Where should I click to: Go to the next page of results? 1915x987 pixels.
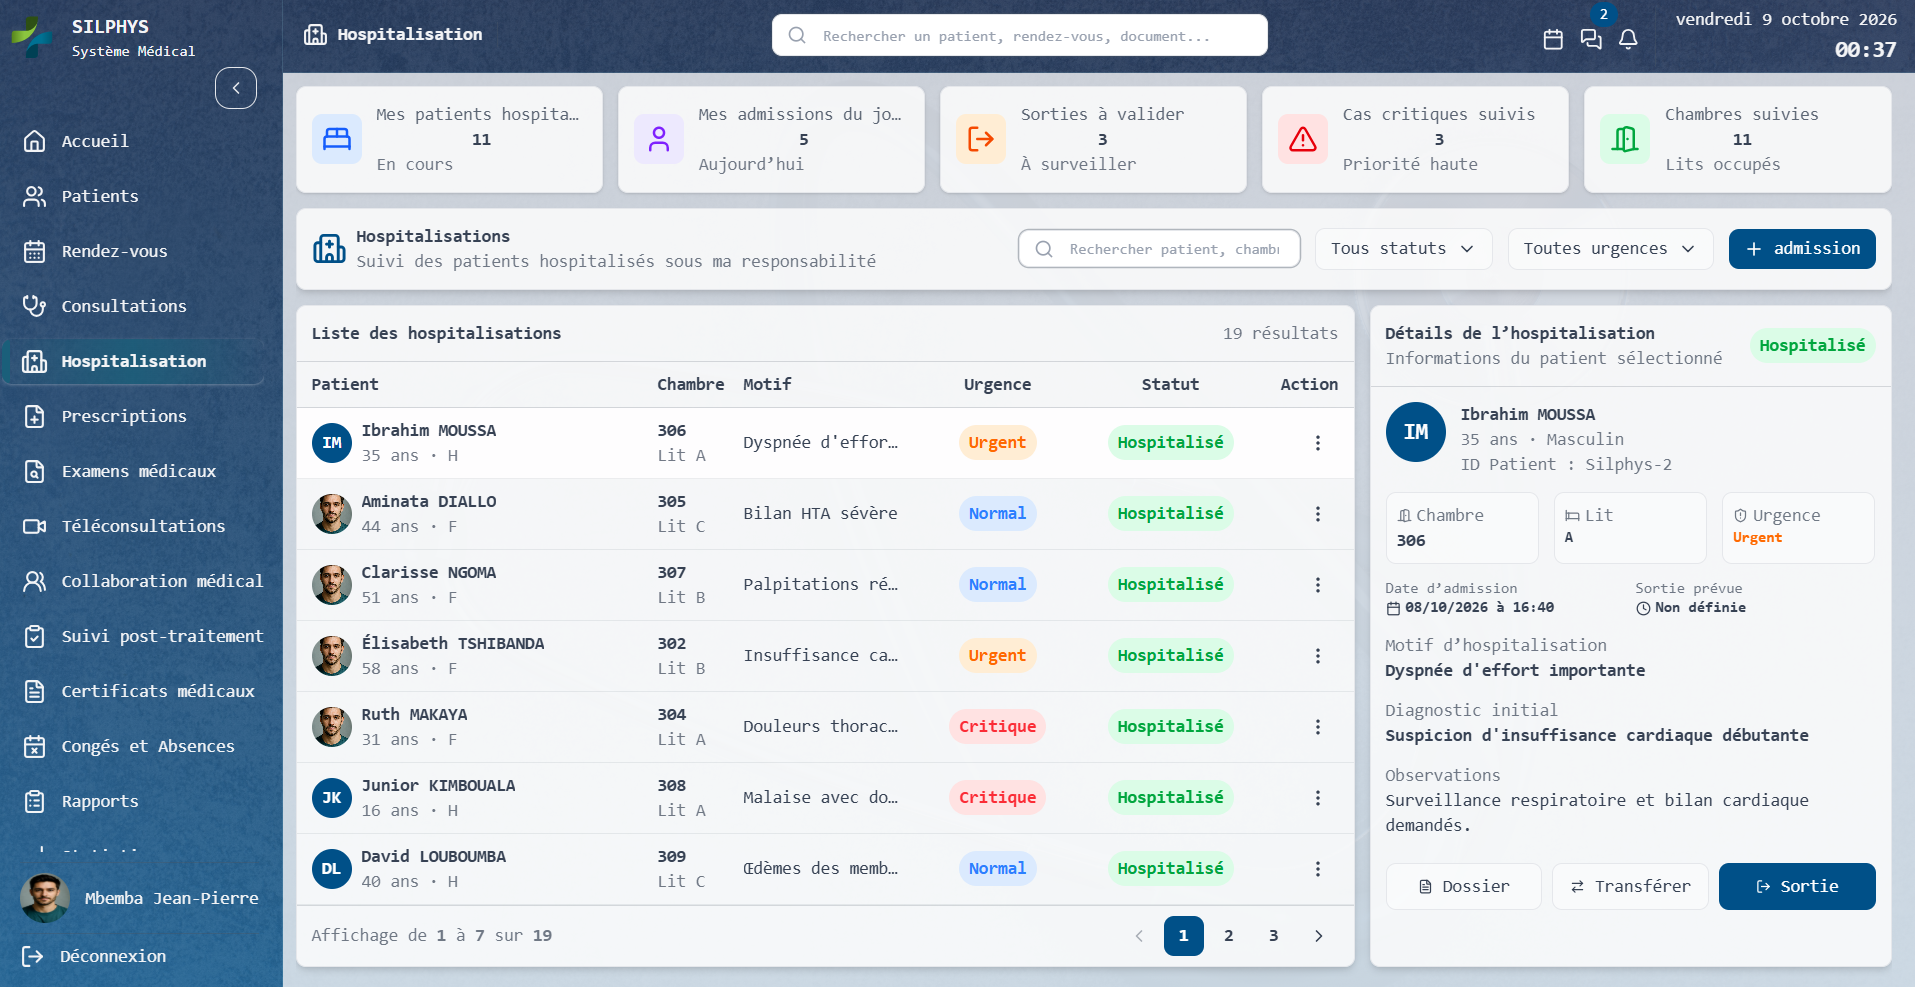pos(1318,936)
